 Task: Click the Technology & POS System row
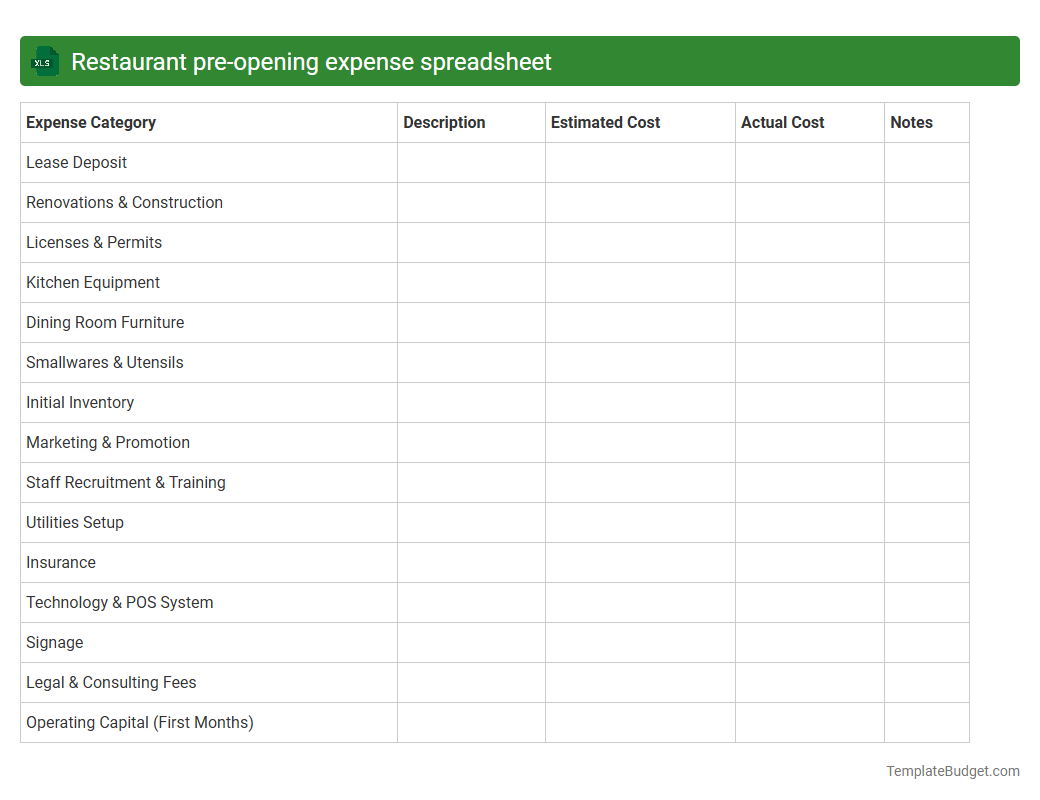pos(119,602)
